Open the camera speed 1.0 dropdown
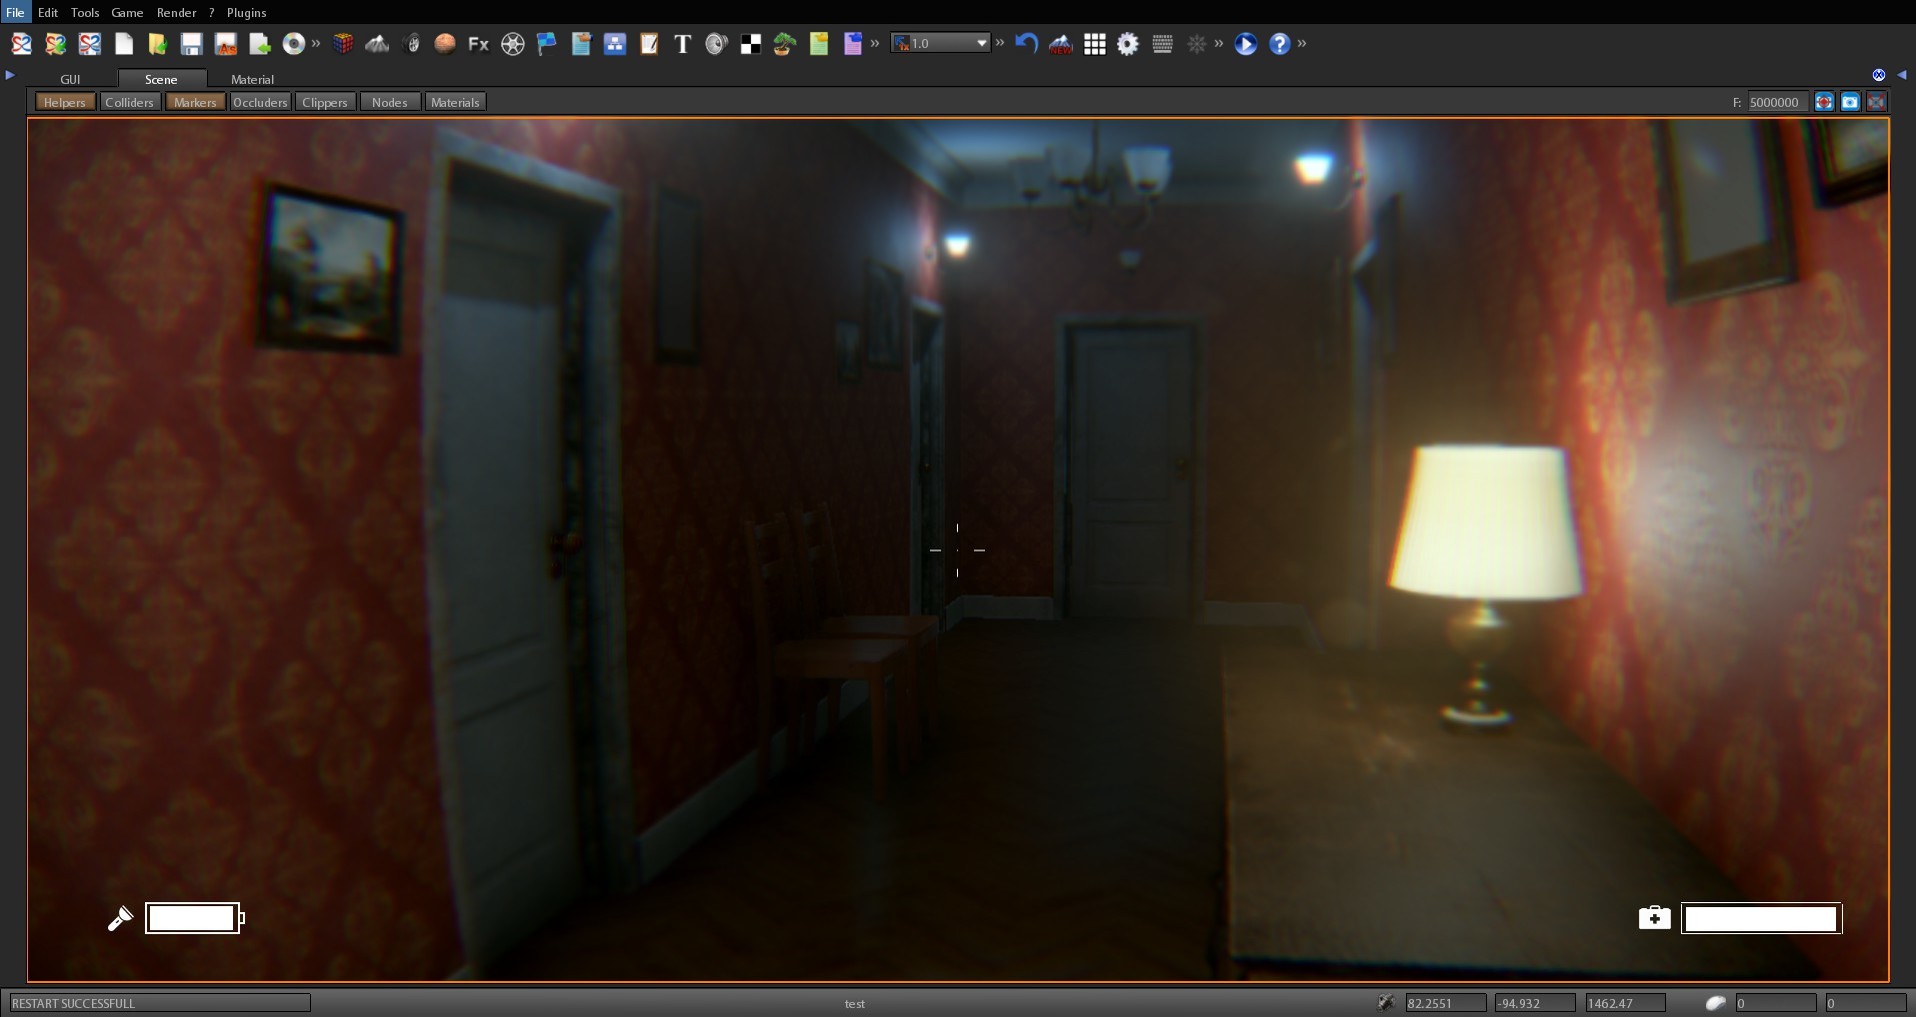 pos(983,43)
